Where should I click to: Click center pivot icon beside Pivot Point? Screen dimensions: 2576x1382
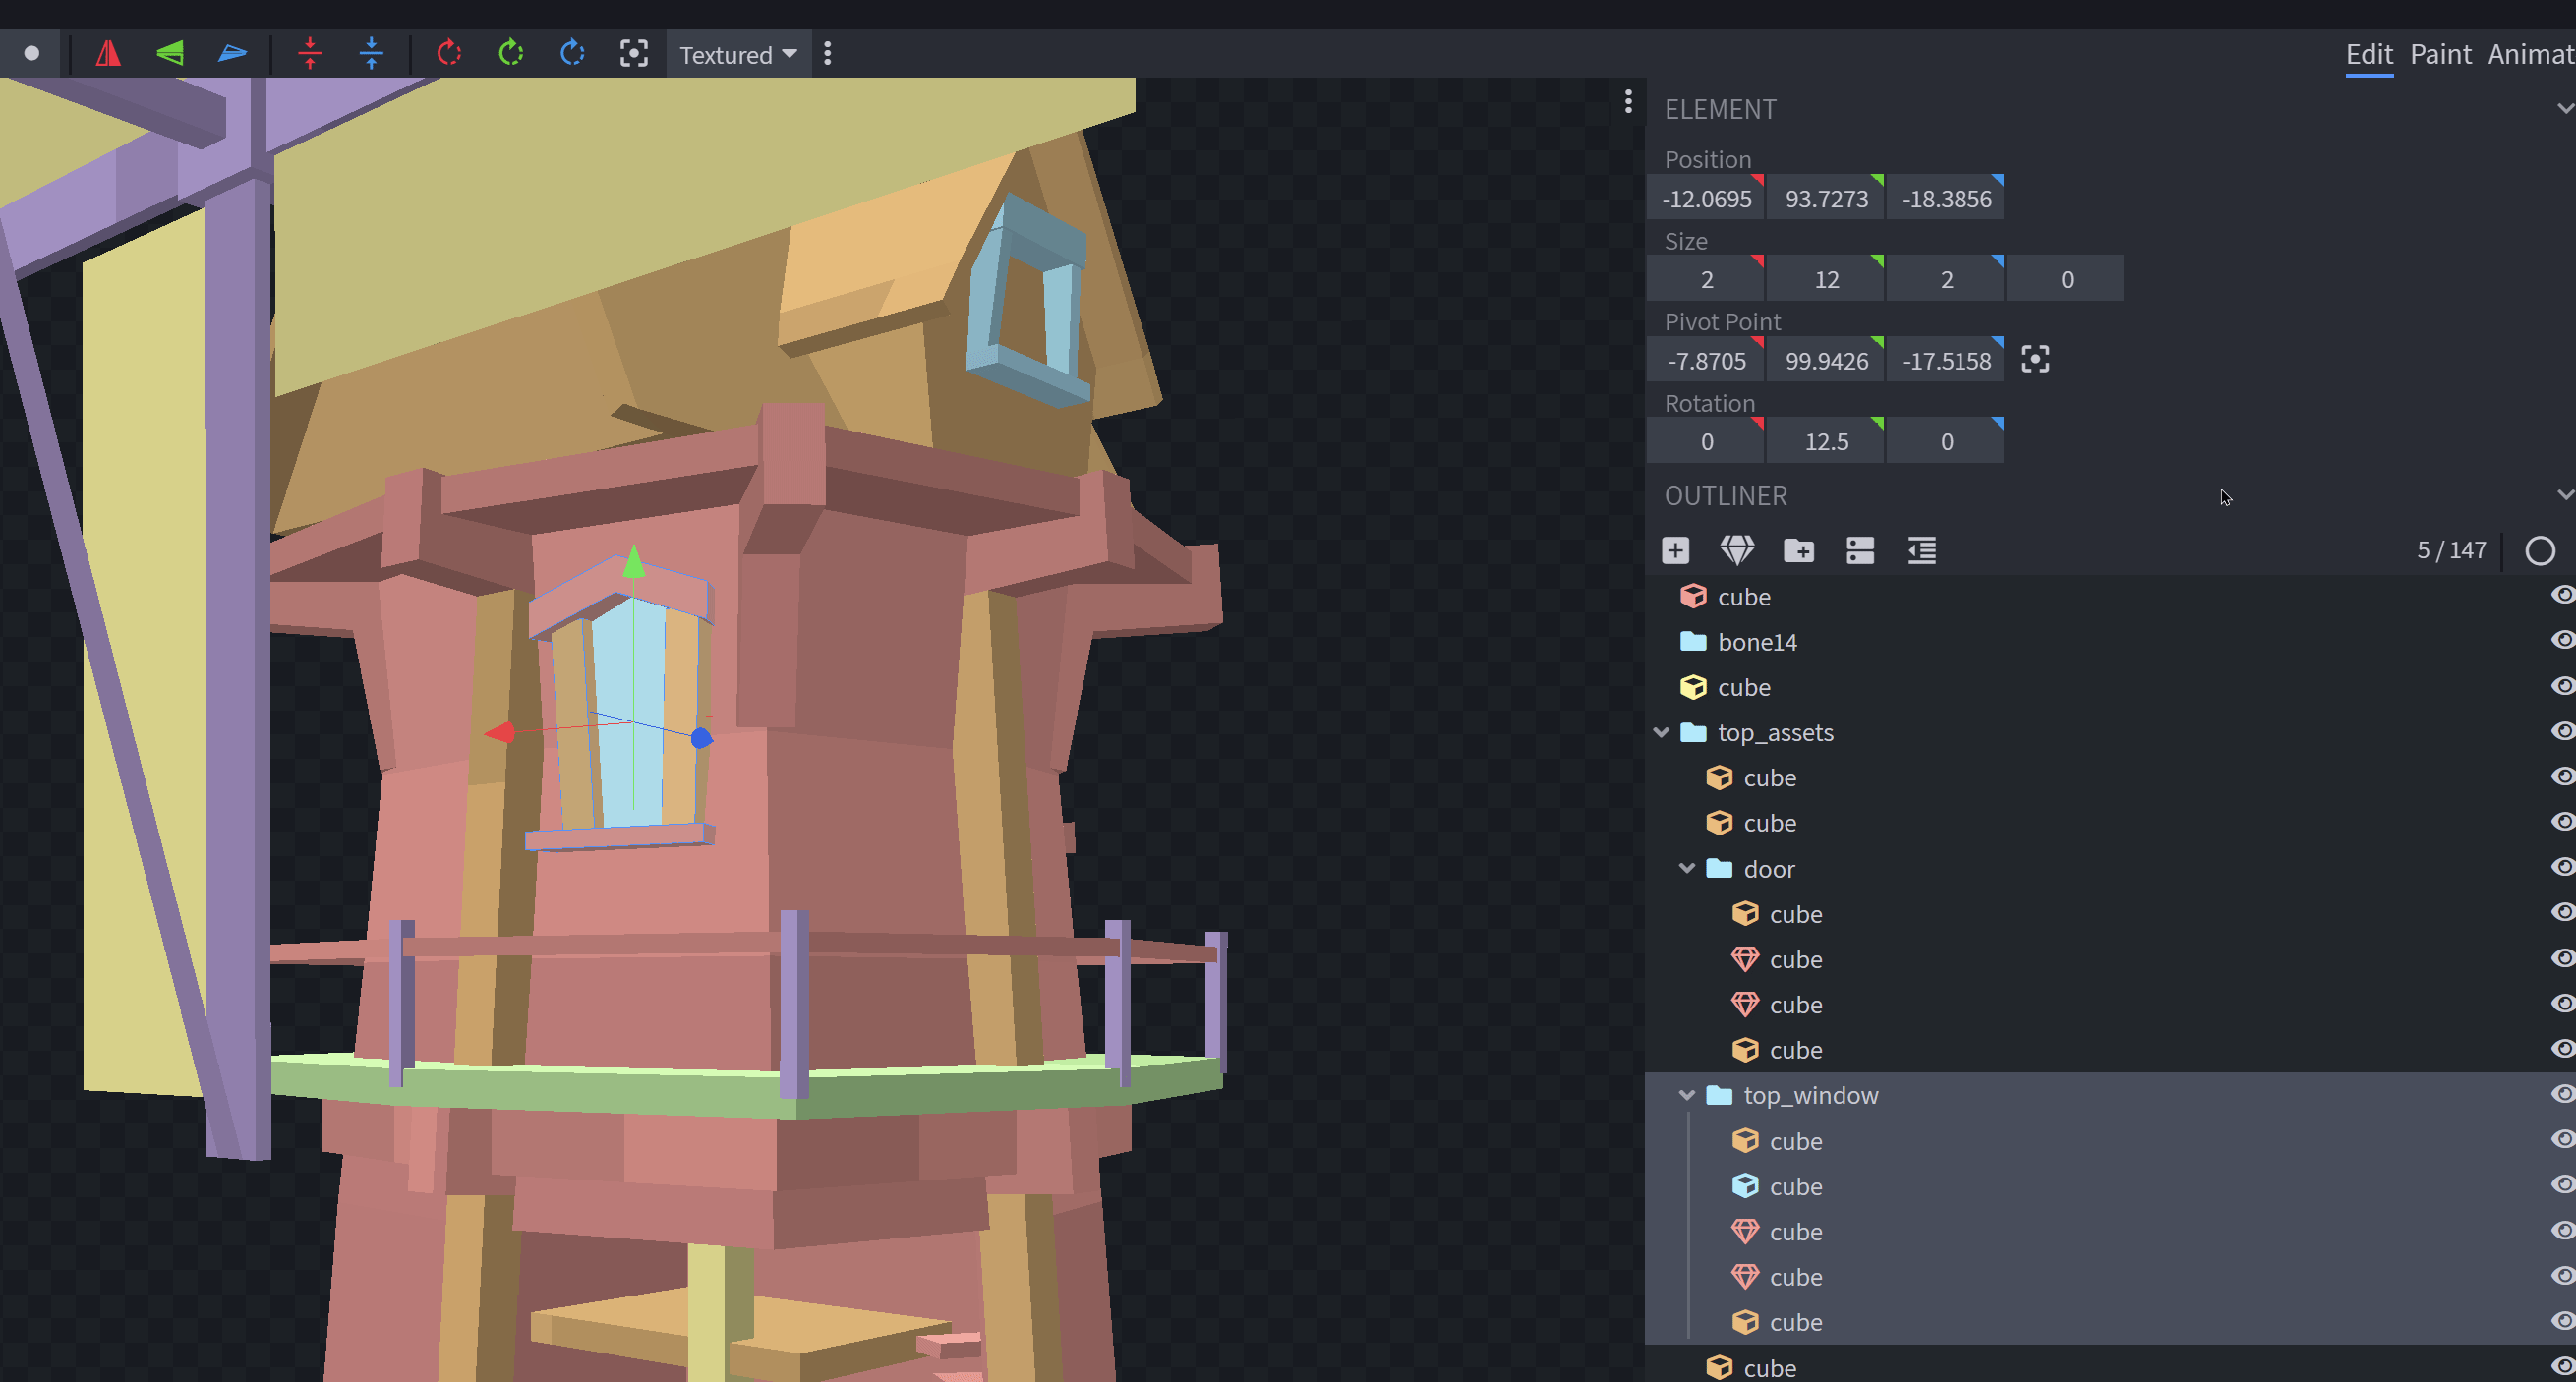click(2035, 360)
